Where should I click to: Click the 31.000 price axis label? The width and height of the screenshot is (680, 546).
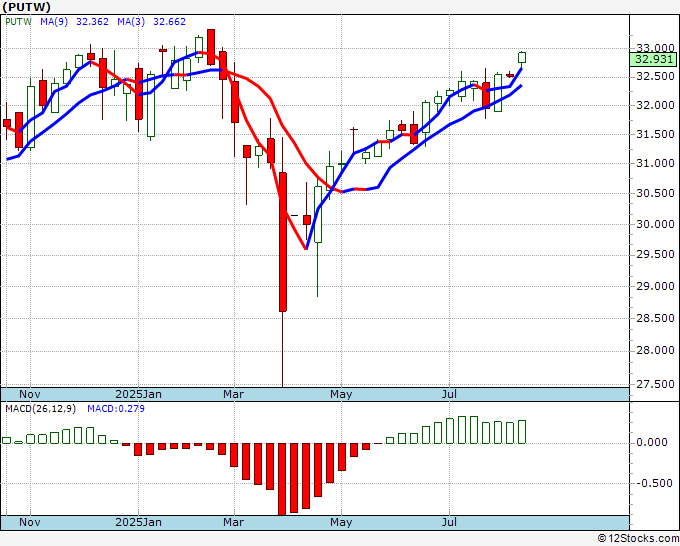655,163
